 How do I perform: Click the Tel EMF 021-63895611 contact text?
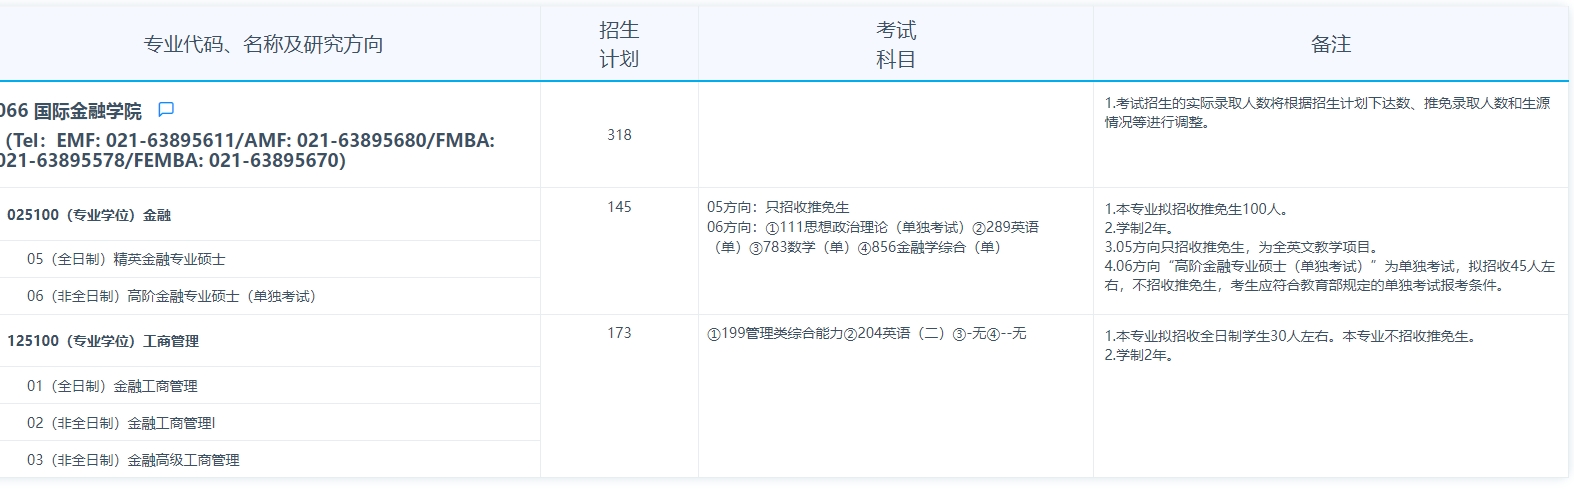pos(247,150)
